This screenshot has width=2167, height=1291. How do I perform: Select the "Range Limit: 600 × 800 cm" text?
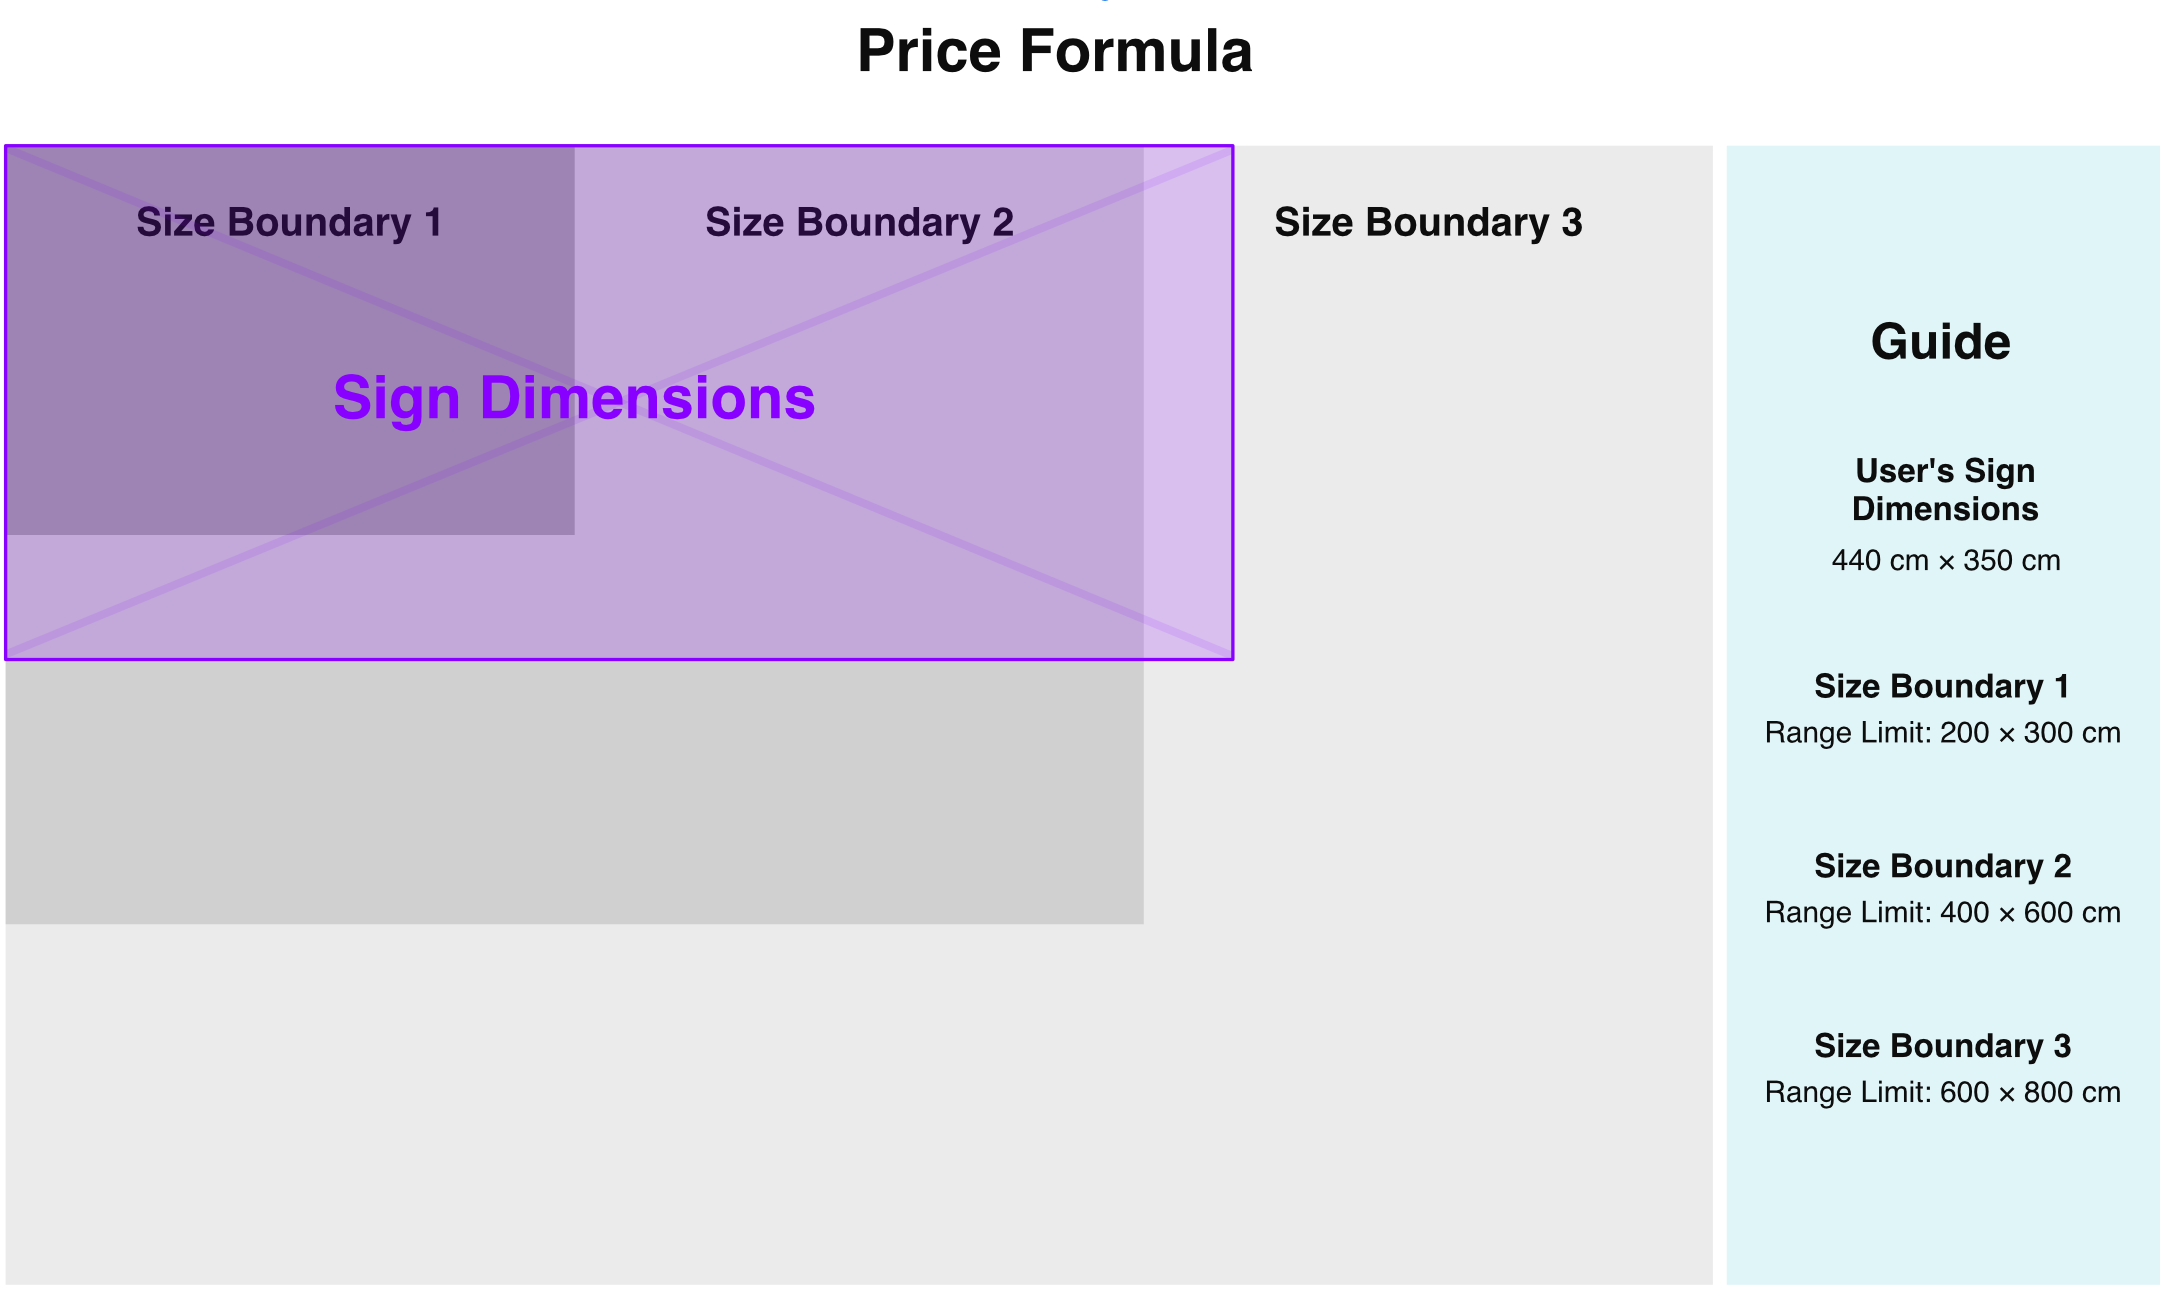(x=1942, y=1093)
